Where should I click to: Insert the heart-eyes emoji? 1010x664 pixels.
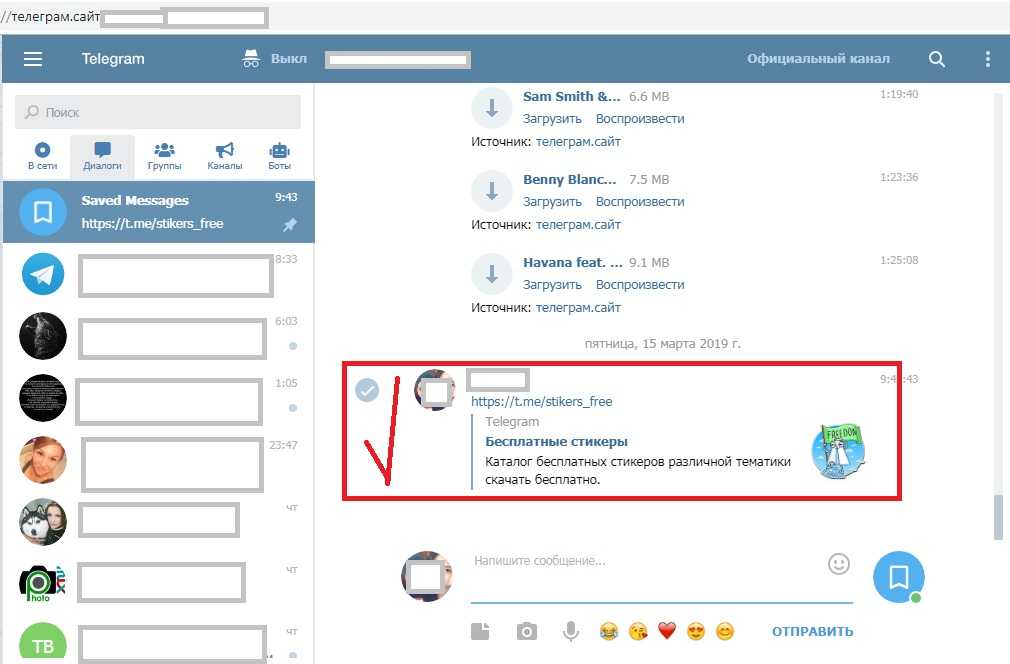coord(696,632)
